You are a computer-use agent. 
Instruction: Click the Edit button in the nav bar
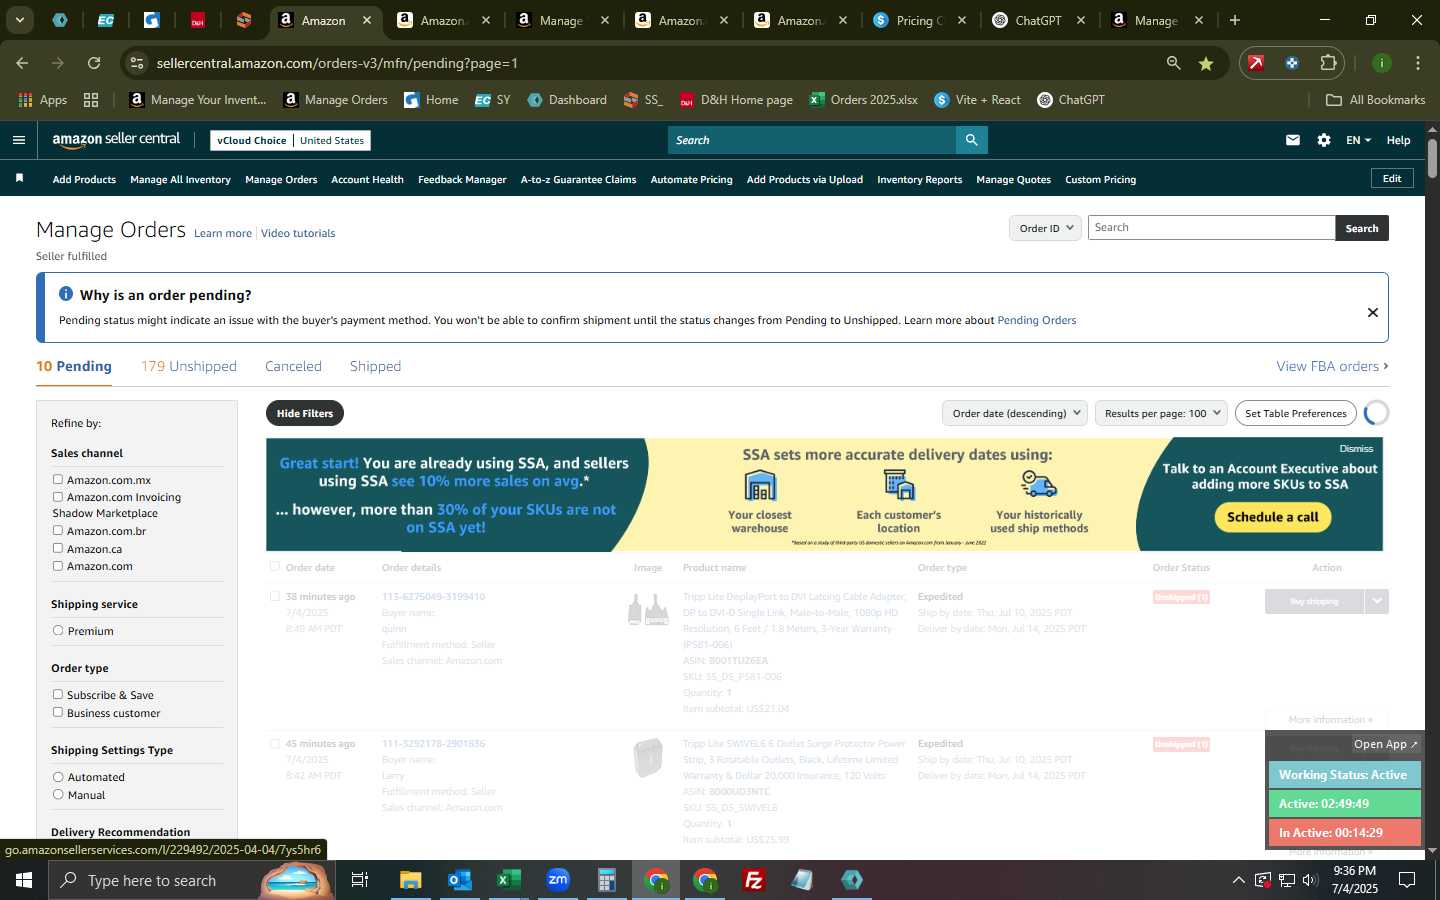coord(1392,178)
